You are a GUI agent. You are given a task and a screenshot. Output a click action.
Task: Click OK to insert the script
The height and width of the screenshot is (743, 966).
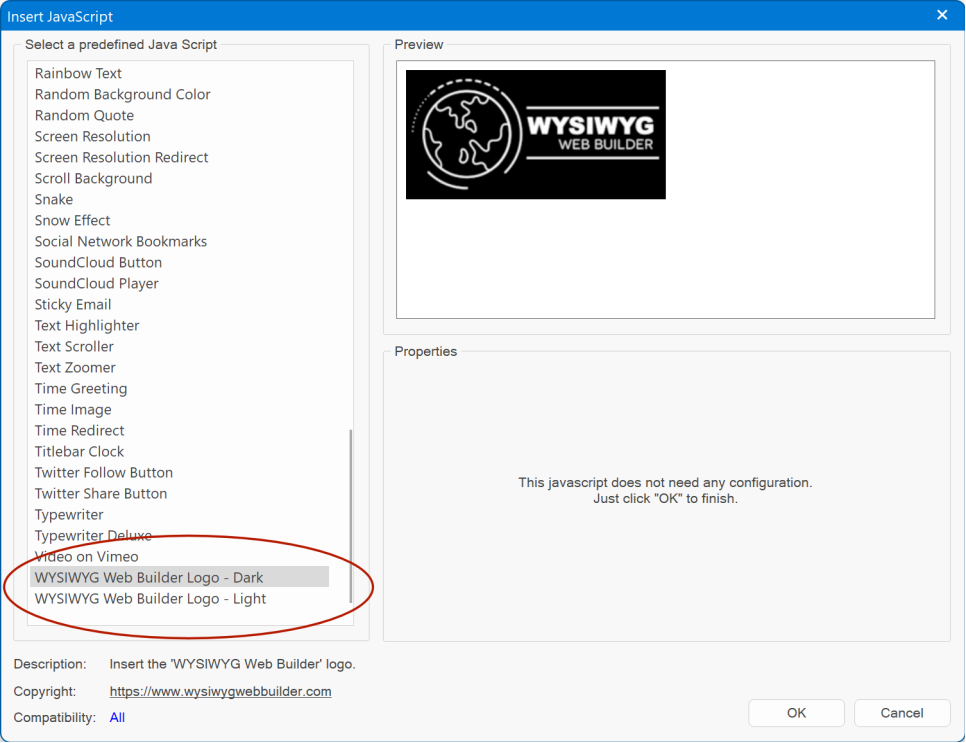pos(796,713)
